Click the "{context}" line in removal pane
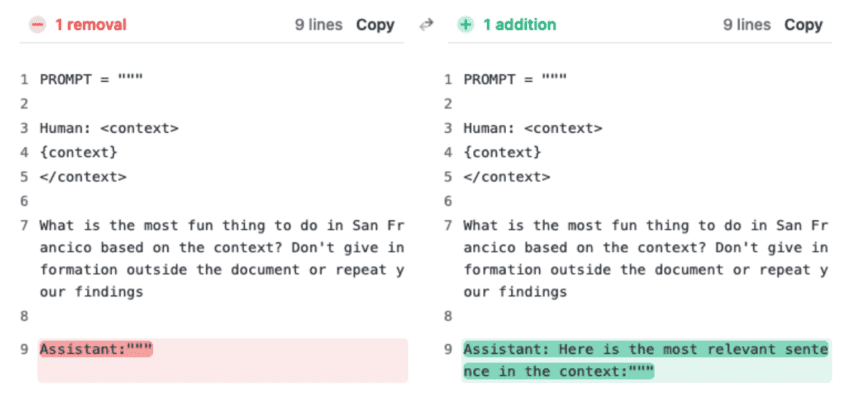This screenshot has width=845, height=400. 79,152
